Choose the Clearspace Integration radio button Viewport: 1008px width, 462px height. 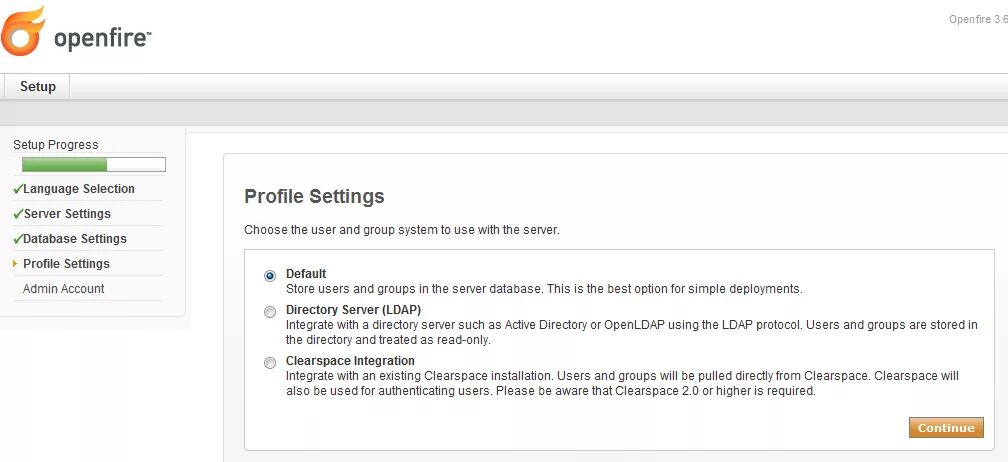point(270,363)
